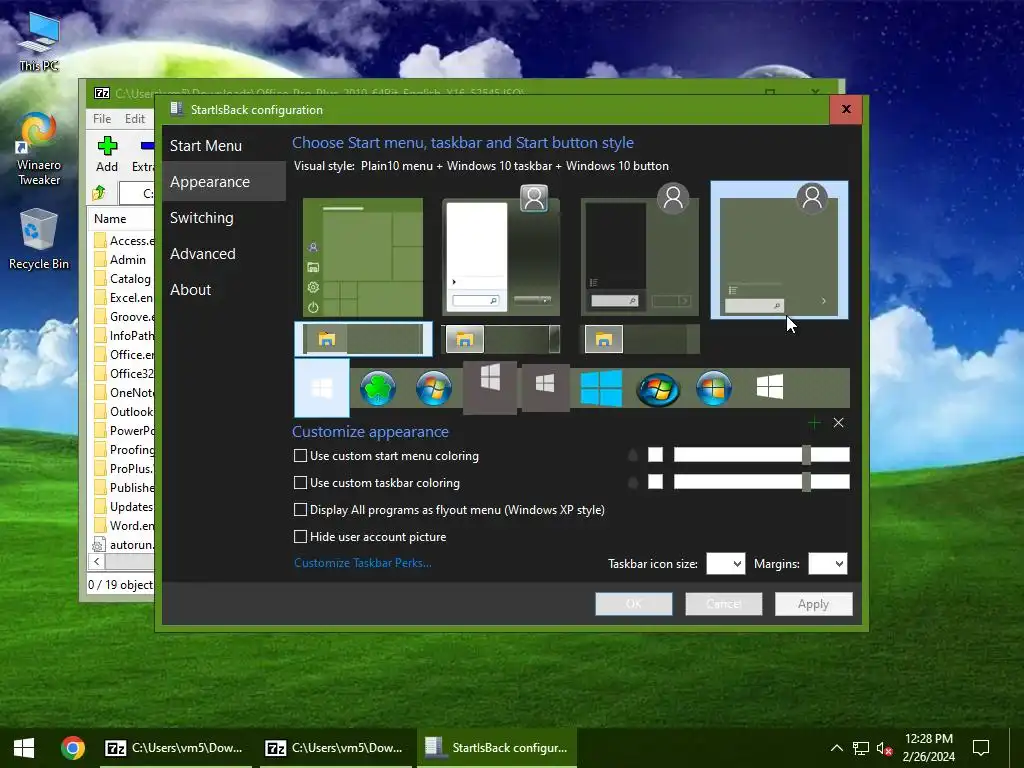Pick the blue glossy Windows orb button
1024x768 pixels.
point(714,389)
